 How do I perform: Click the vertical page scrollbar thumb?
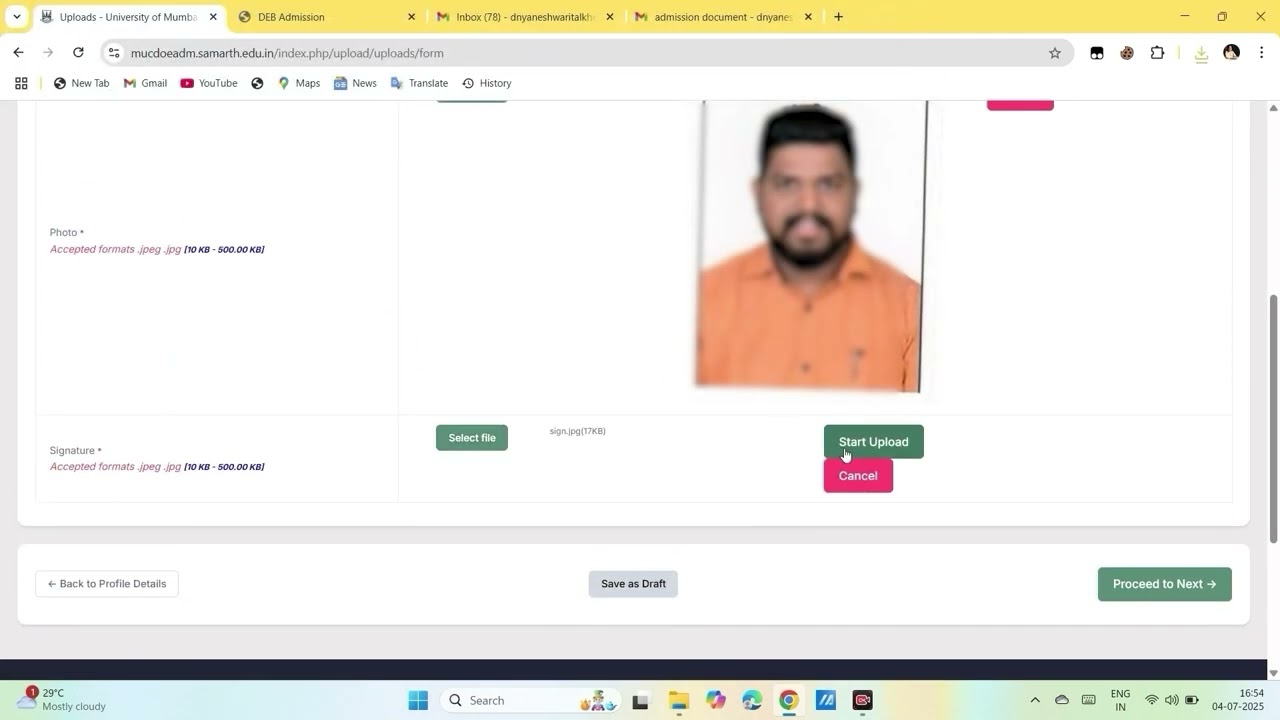point(1273,418)
